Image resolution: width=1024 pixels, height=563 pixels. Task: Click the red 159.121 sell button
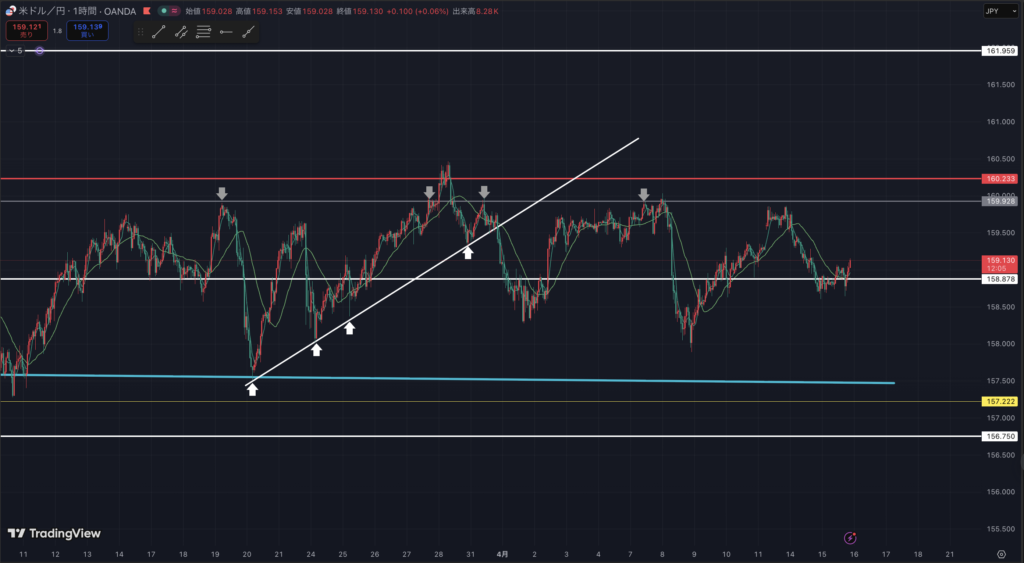coord(26,31)
